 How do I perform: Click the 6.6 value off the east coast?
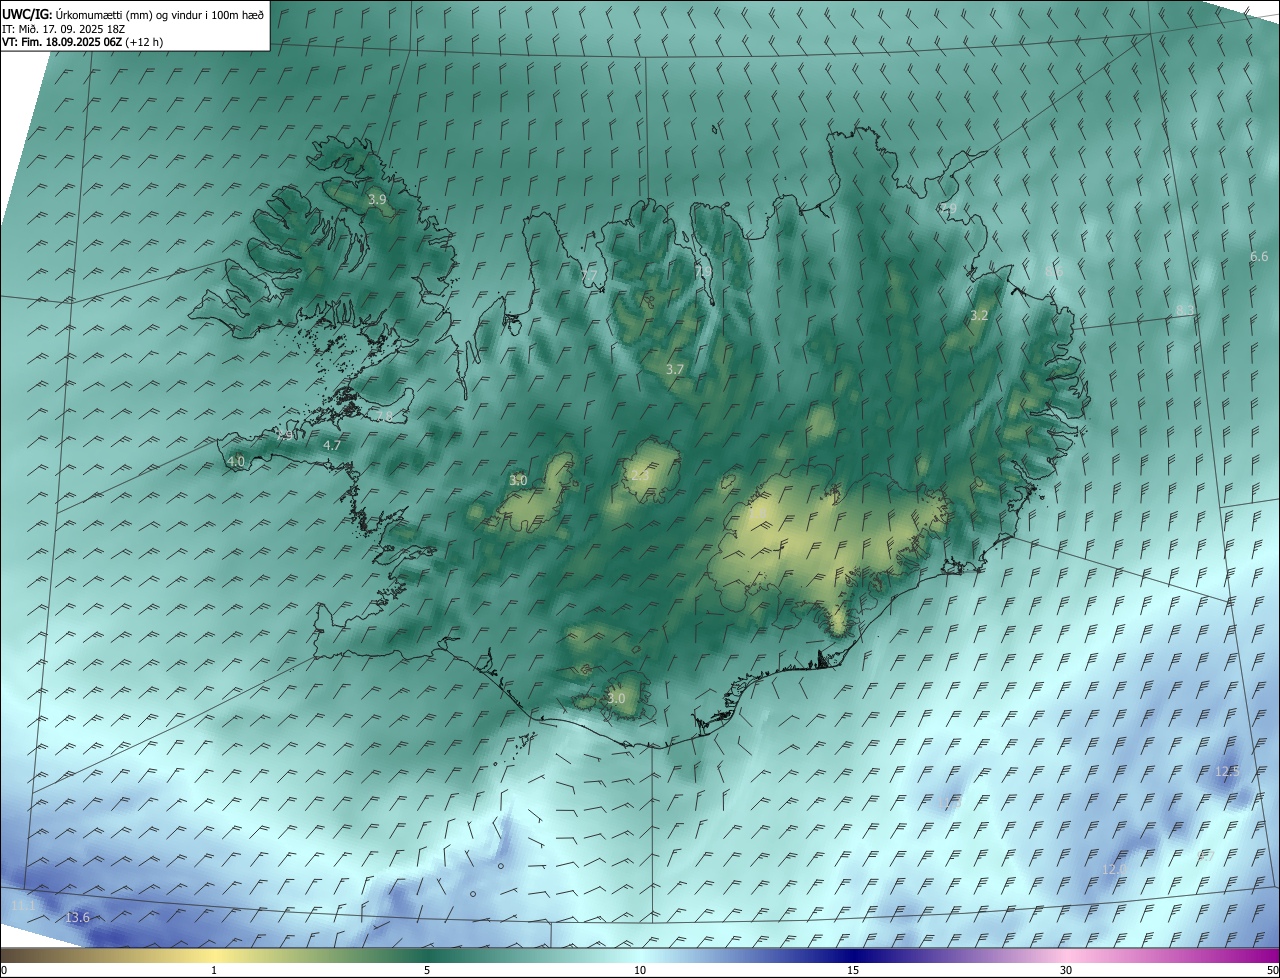pyautogui.click(x=1259, y=257)
